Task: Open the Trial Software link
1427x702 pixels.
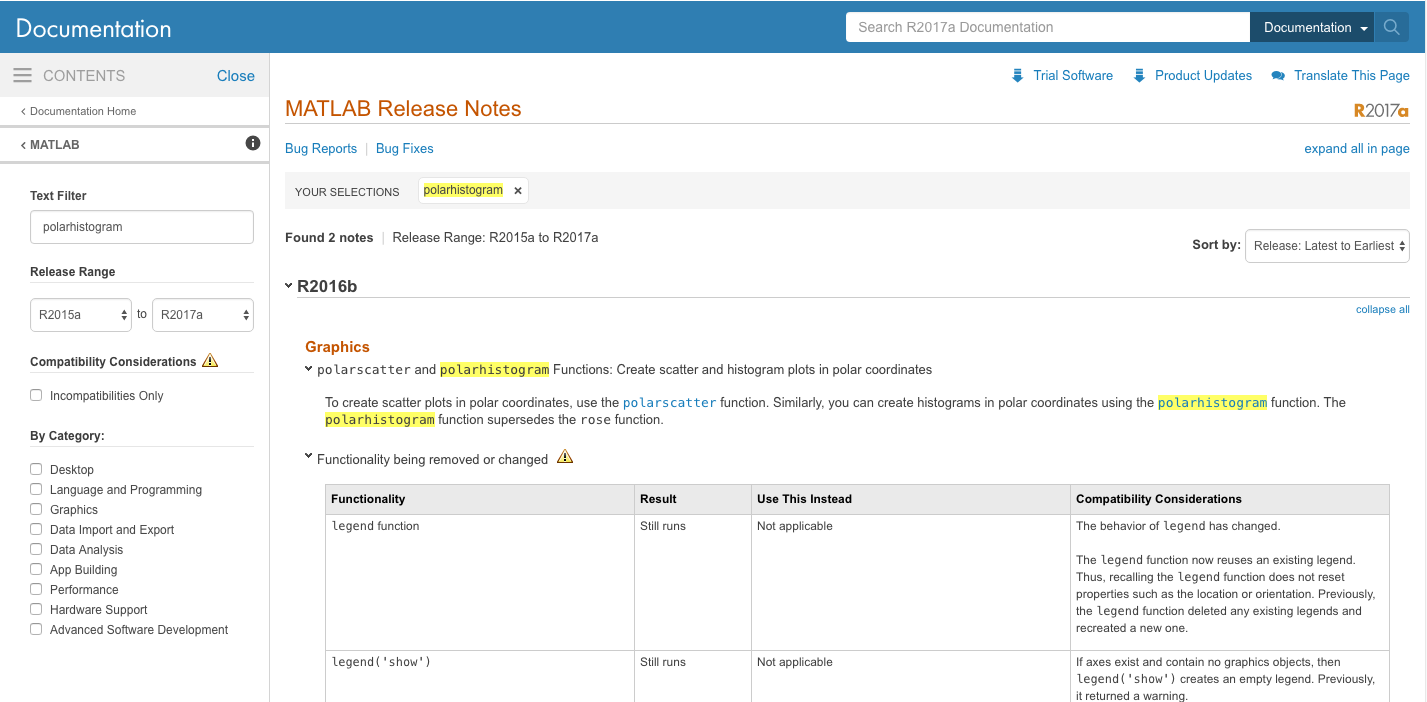Action: point(1073,75)
